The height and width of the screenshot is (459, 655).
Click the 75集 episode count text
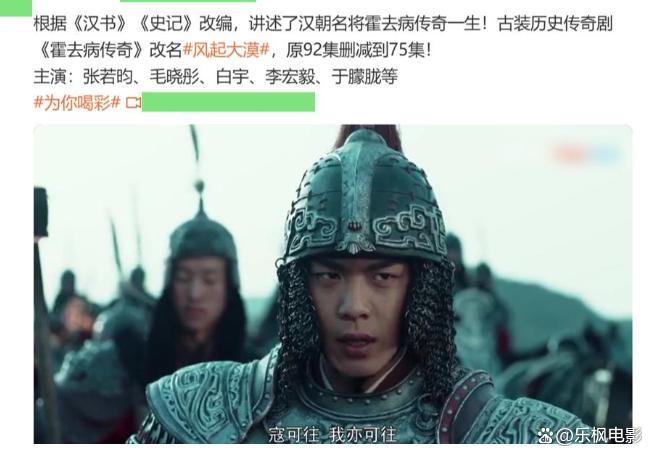coord(406,51)
